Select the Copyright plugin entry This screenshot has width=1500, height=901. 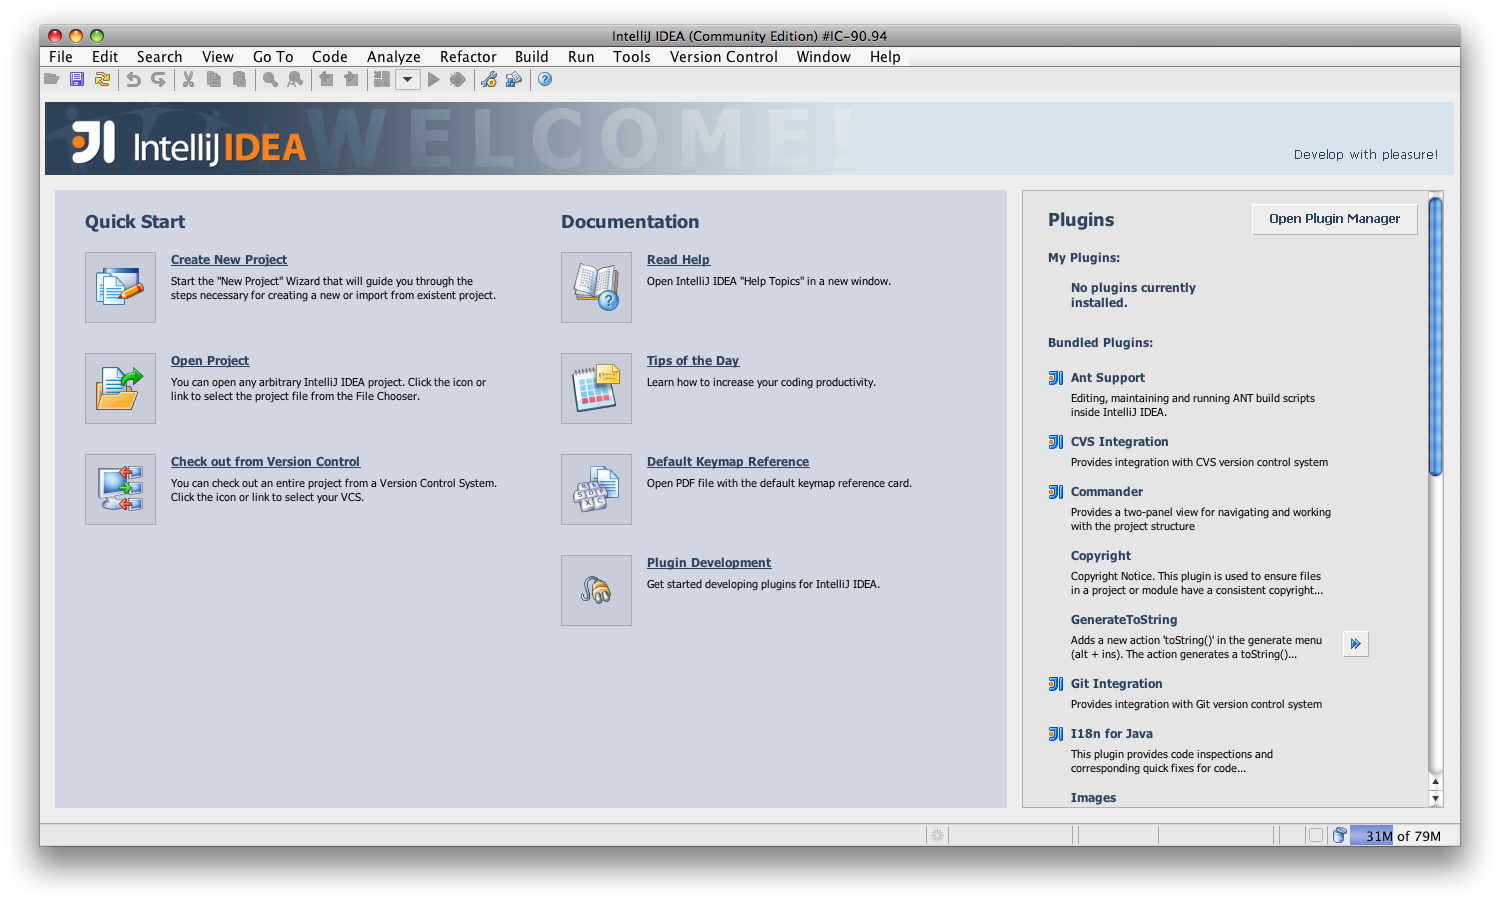1101,556
